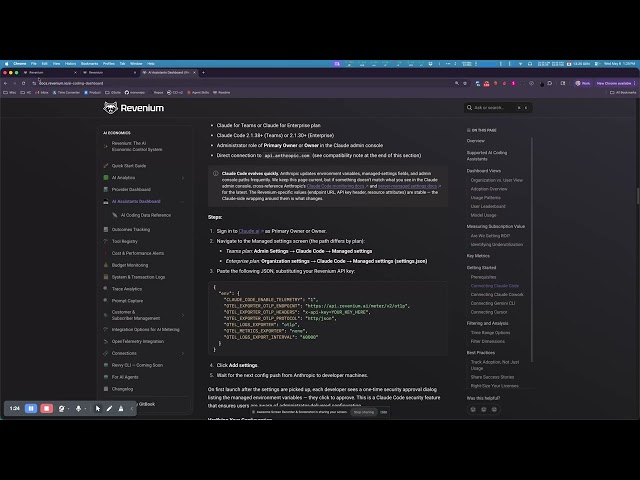The height and width of the screenshot is (480, 640).
Task: Open Budget Monitoring in the sidebar
Action: point(130,265)
